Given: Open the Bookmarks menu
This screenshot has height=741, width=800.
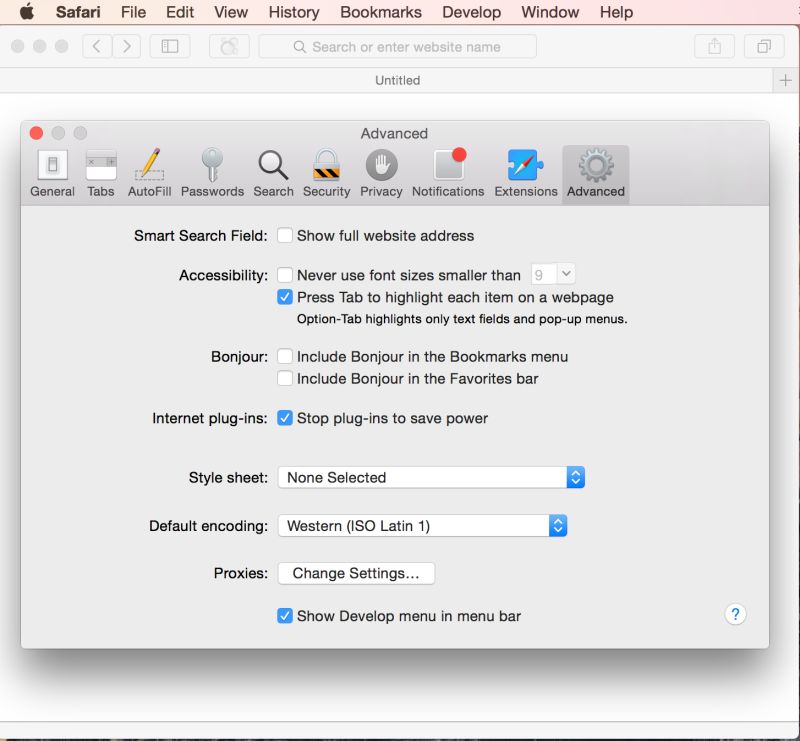Looking at the screenshot, I should pos(380,12).
